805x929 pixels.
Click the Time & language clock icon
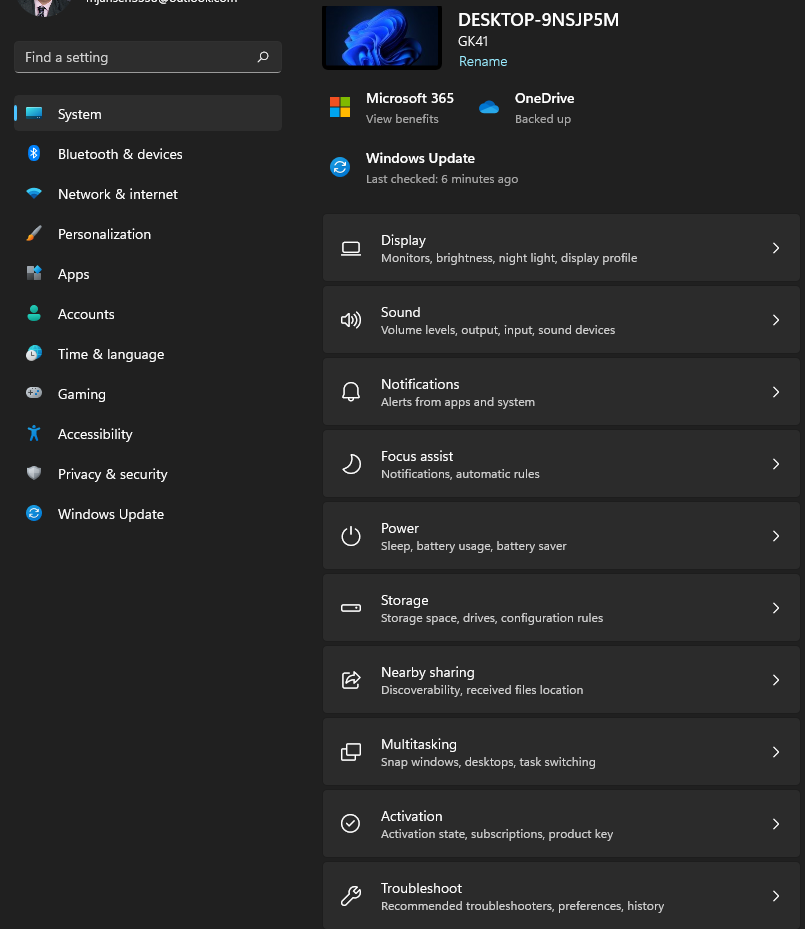(x=34, y=353)
